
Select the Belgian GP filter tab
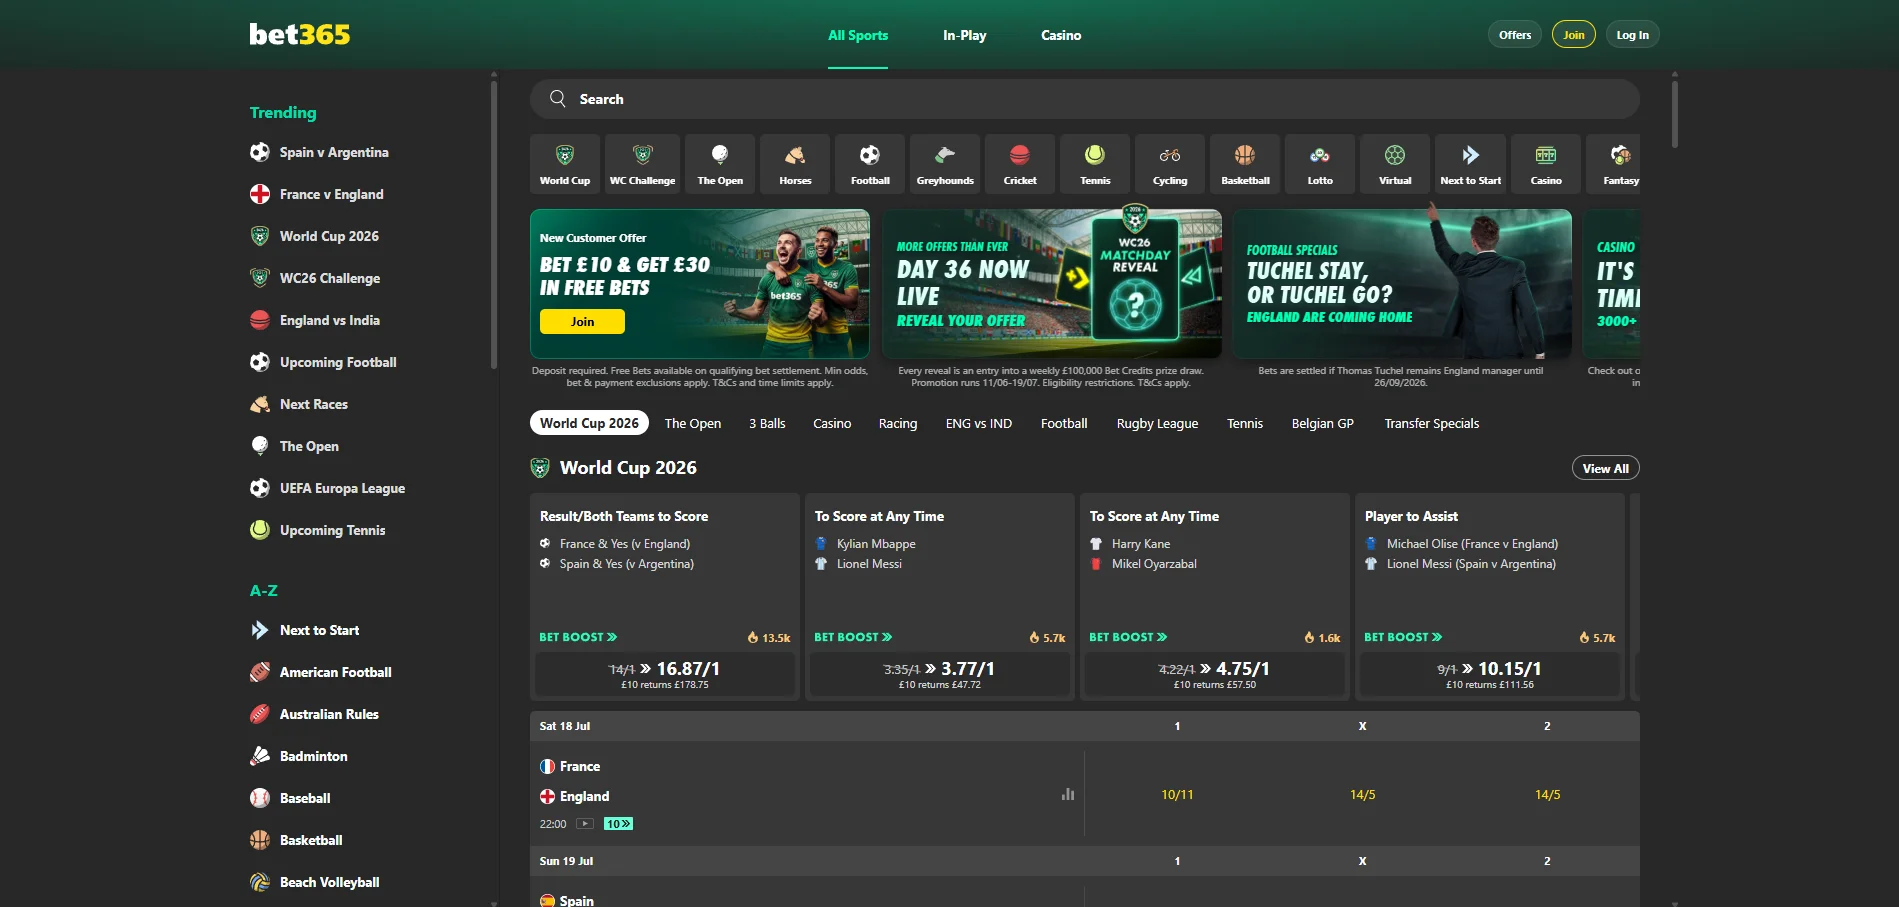(x=1322, y=423)
